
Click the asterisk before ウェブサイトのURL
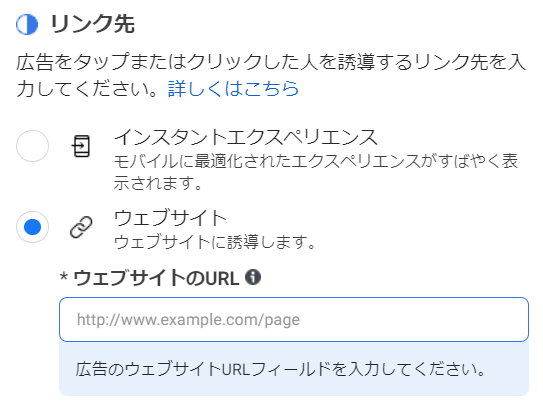(63, 277)
